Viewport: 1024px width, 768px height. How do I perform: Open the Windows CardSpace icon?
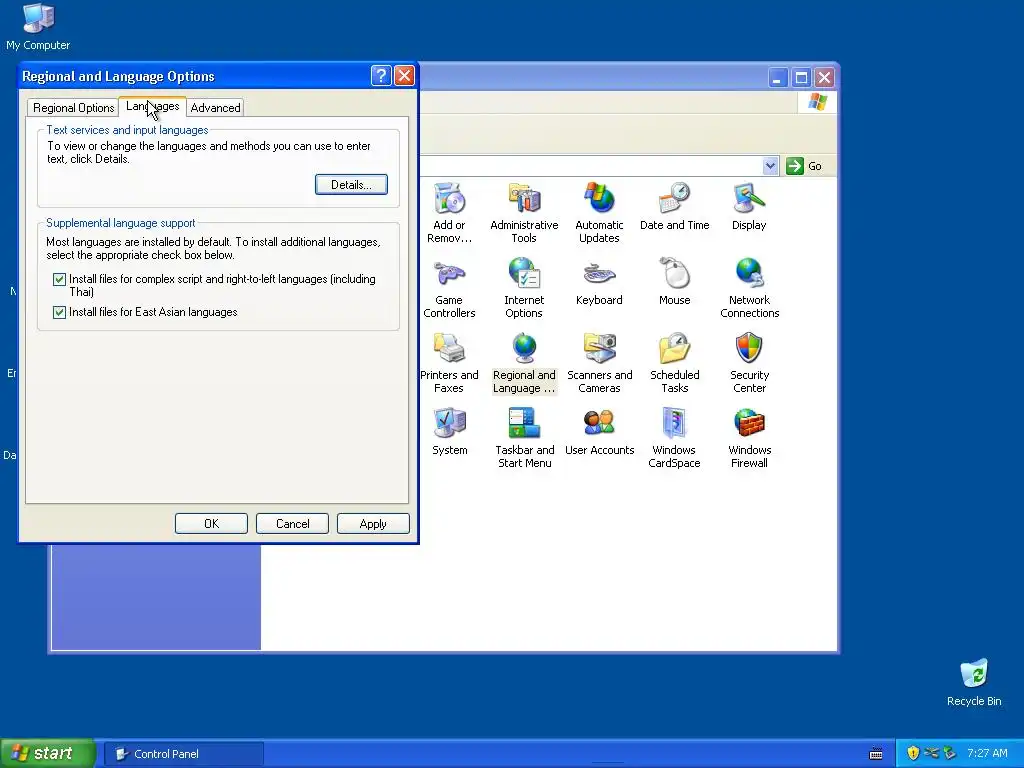point(674,438)
